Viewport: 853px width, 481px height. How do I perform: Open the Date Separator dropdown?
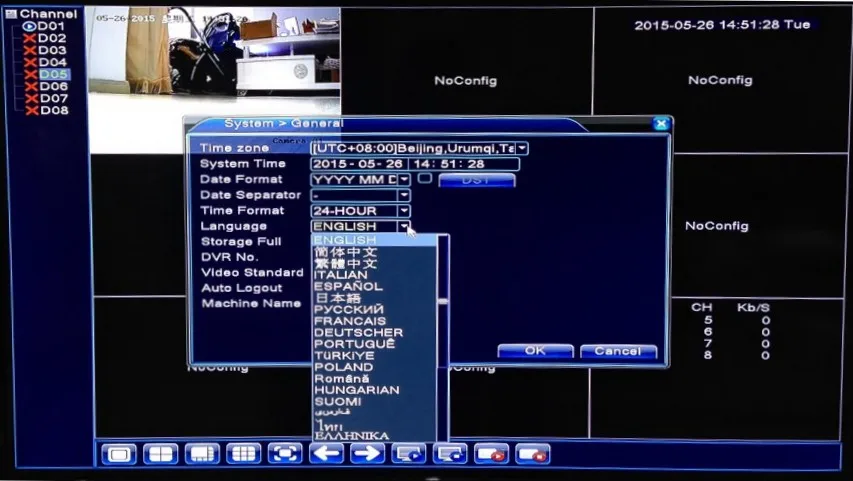coord(404,195)
